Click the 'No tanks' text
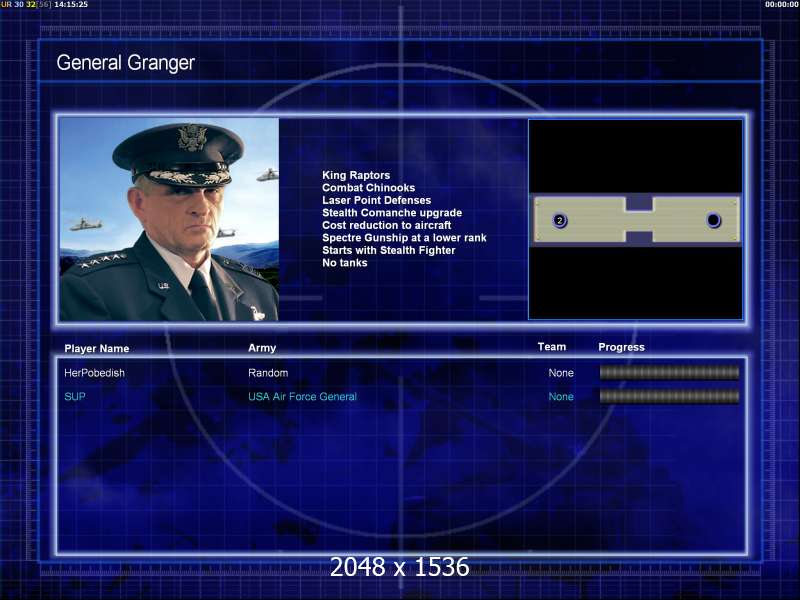800x600 pixels. point(344,263)
